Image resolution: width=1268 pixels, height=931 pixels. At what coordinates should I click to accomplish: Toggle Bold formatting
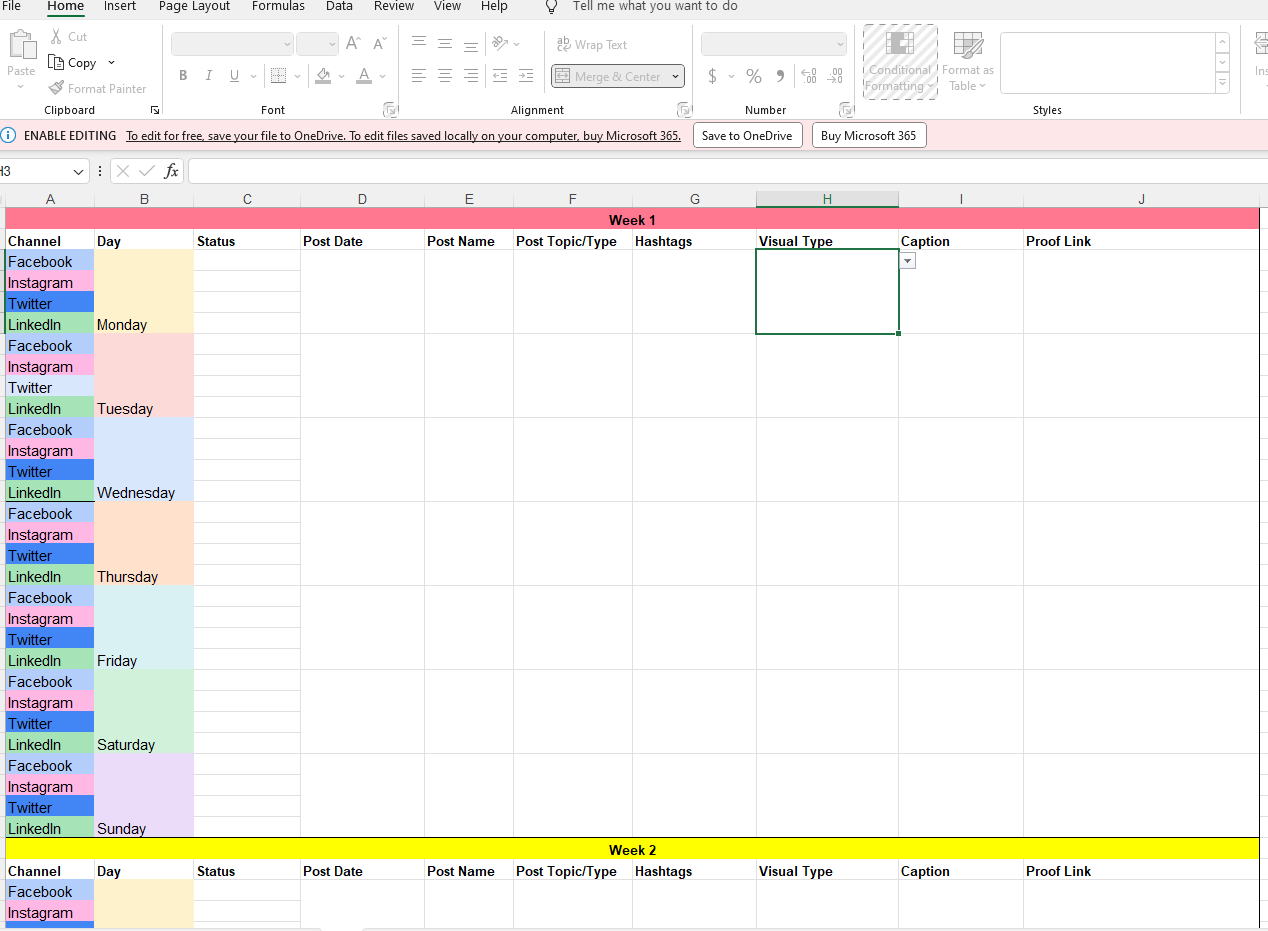(x=183, y=76)
